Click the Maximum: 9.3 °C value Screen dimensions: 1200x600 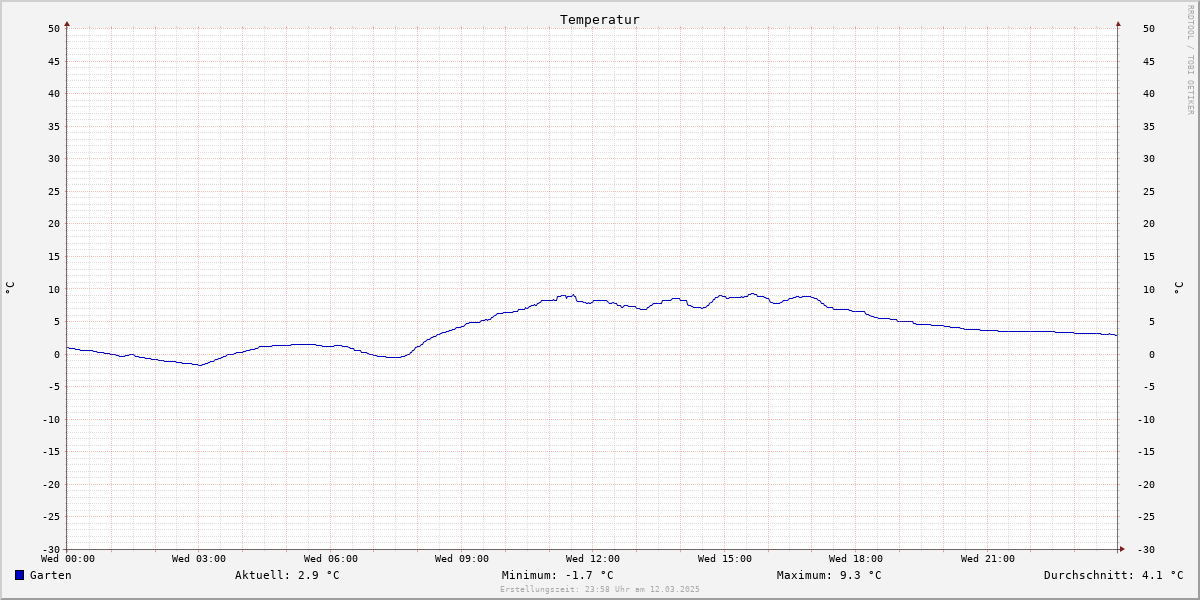tap(829, 575)
